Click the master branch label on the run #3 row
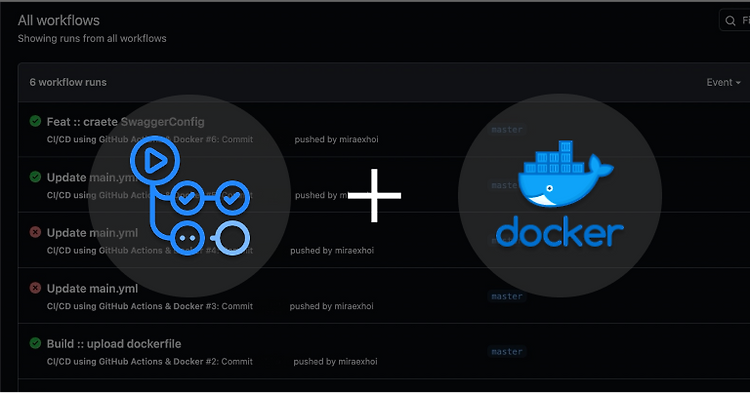 (x=507, y=296)
